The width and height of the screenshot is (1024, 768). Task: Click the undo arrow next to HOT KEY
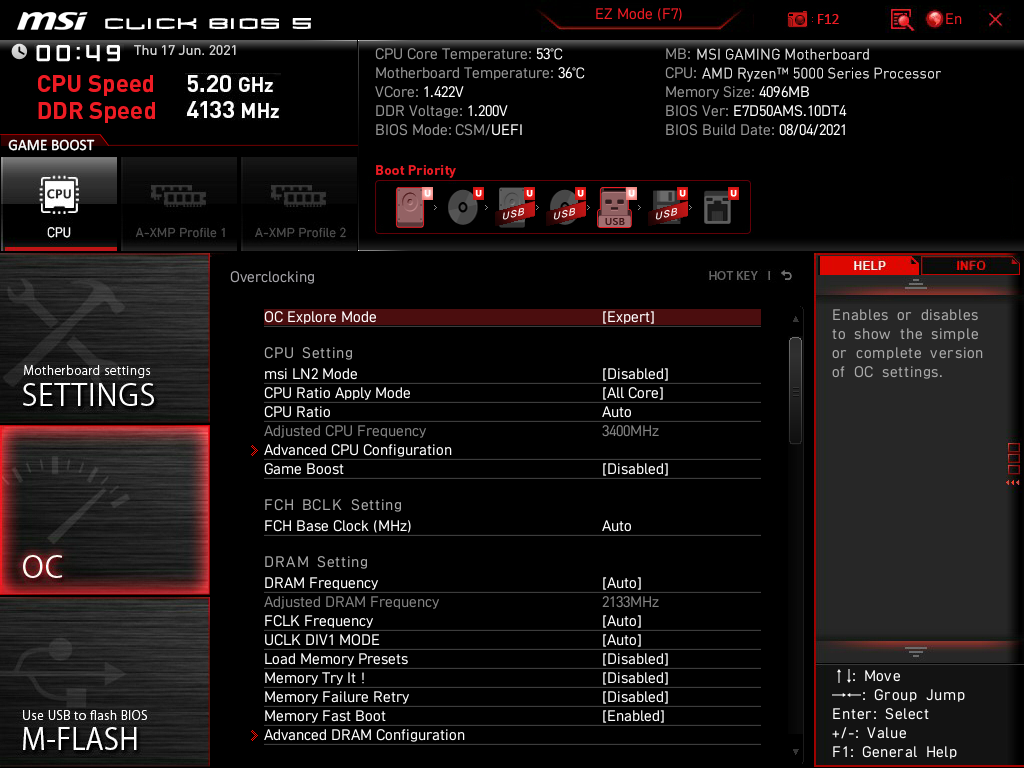787,276
